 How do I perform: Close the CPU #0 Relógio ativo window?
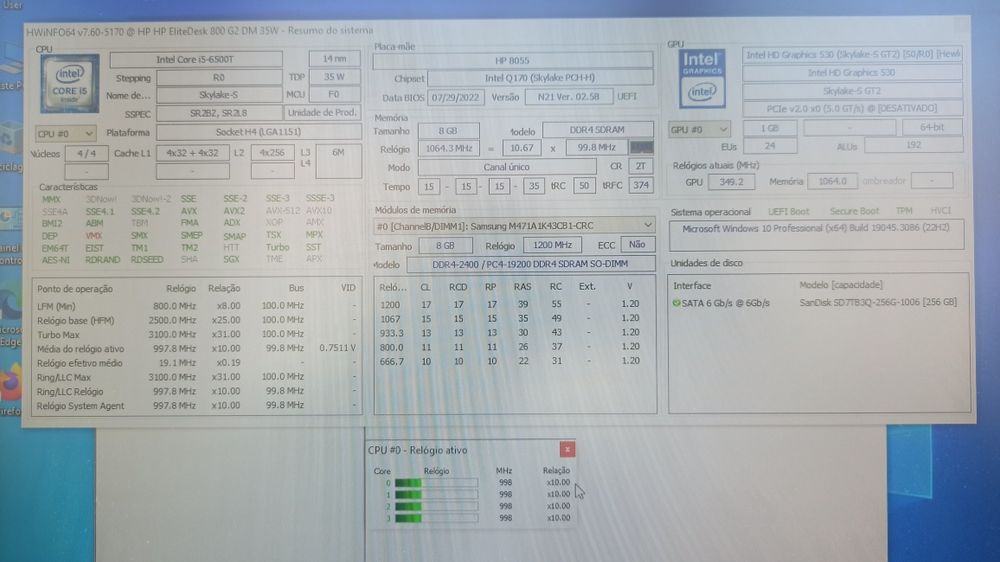(567, 449)
